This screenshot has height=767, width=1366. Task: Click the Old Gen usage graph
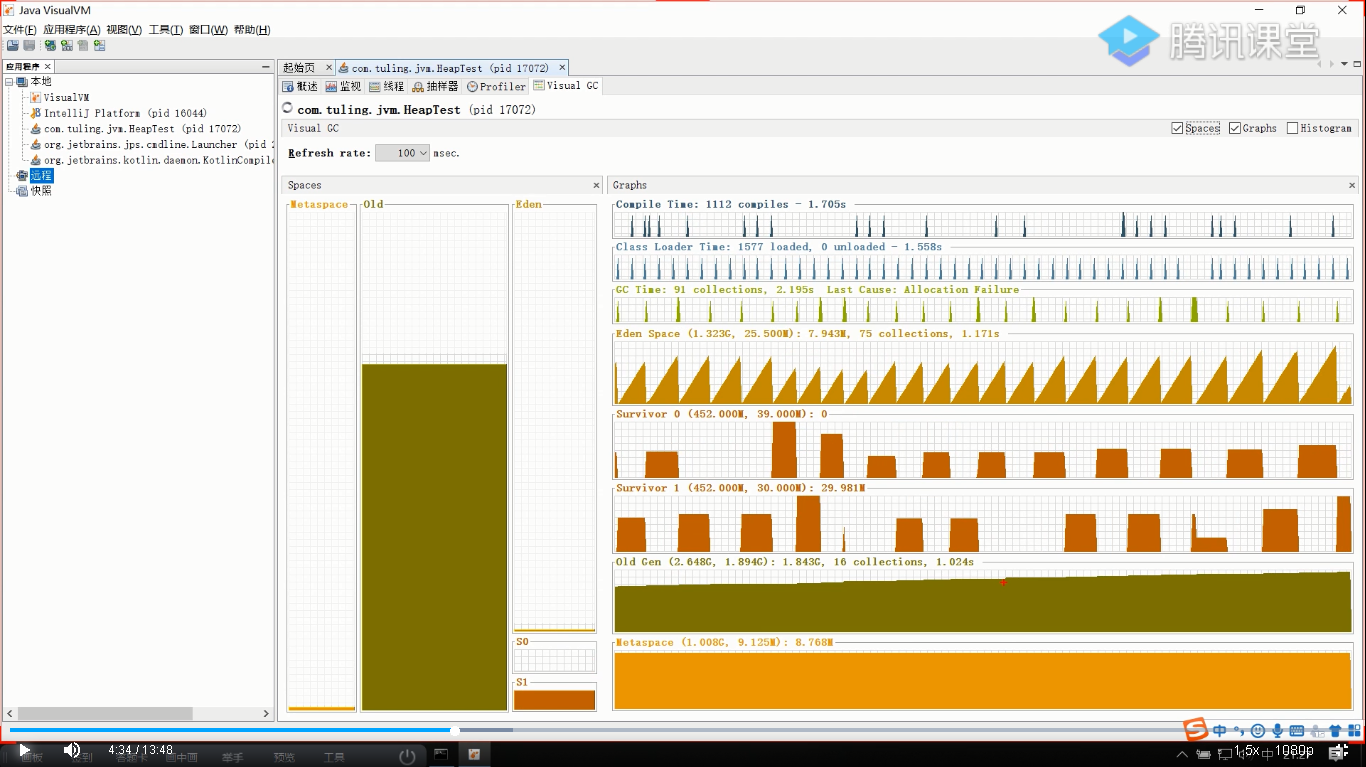tap(982, 603)
